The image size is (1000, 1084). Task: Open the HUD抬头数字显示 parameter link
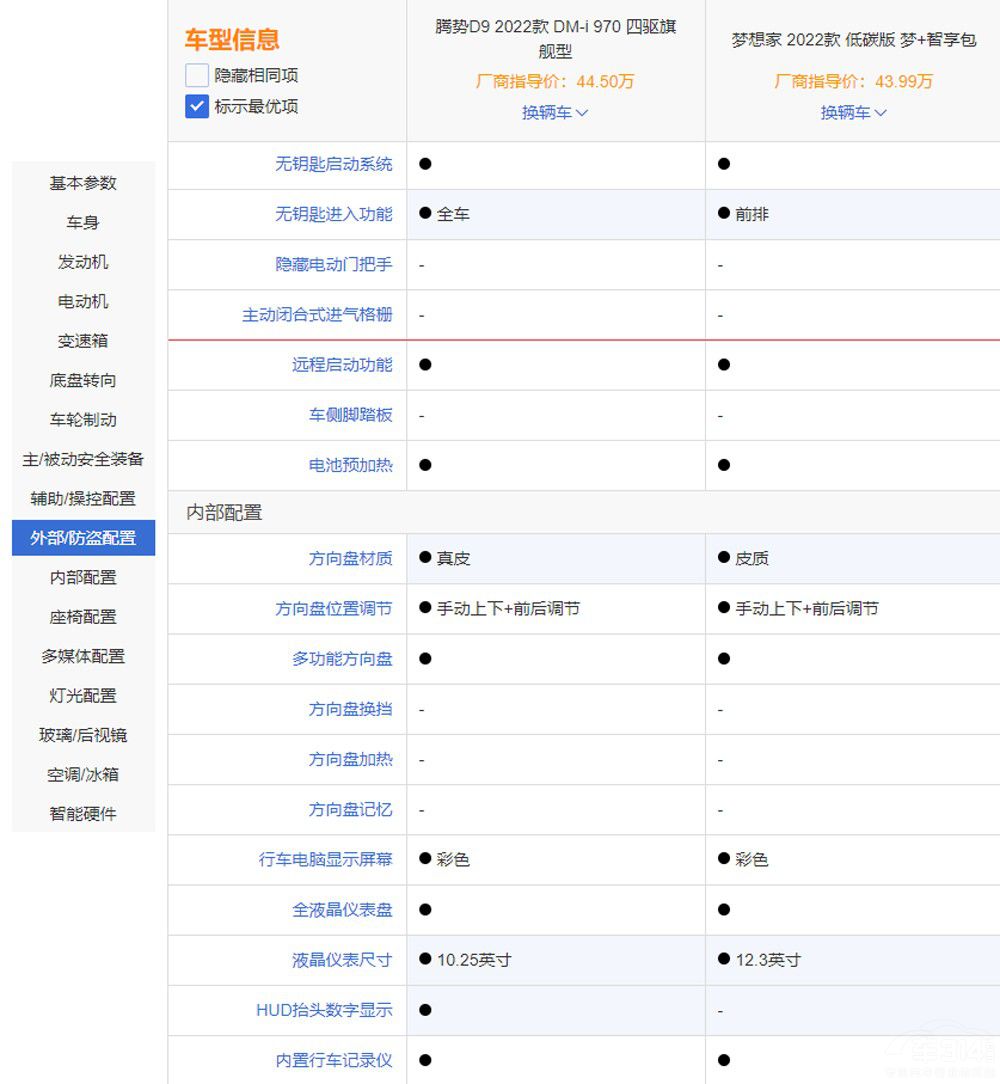coord(324,1010)
